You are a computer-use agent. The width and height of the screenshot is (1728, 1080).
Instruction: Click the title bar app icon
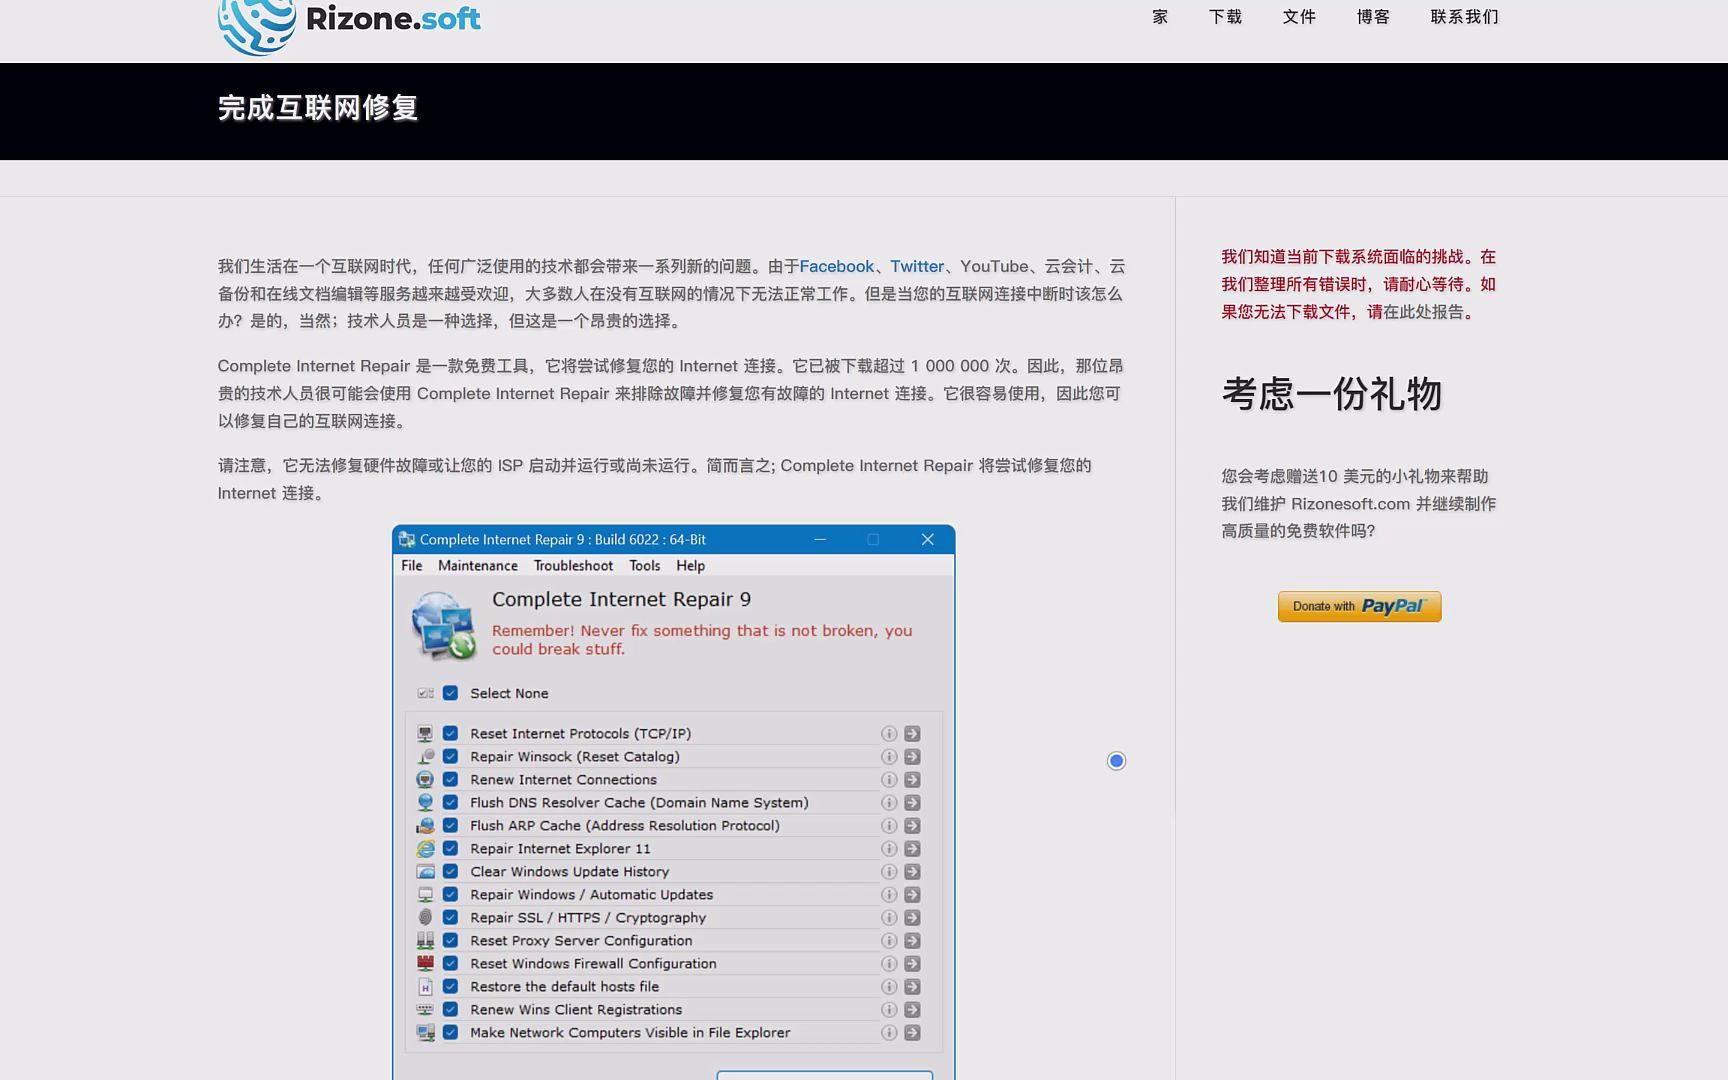point(406,540)
